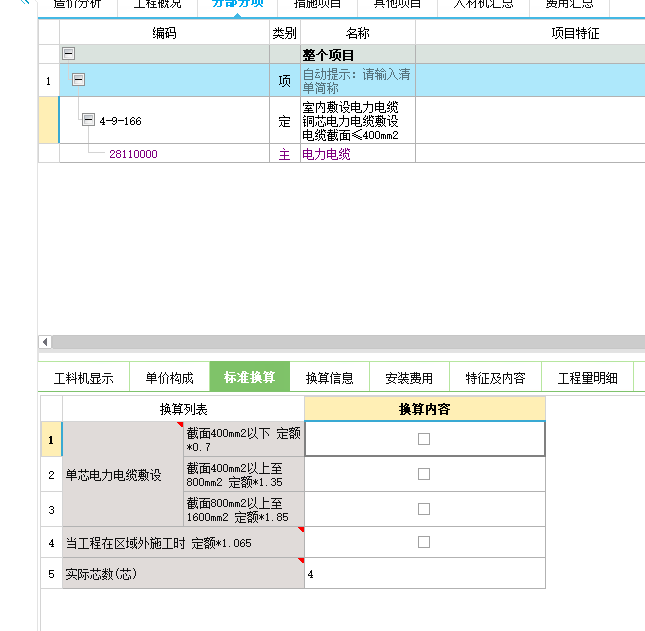Select the 单芯电力电缆敷设 group cell
The width and height of the screenshot is (645, 631).
pyautogui.click(x=123, y=474)
